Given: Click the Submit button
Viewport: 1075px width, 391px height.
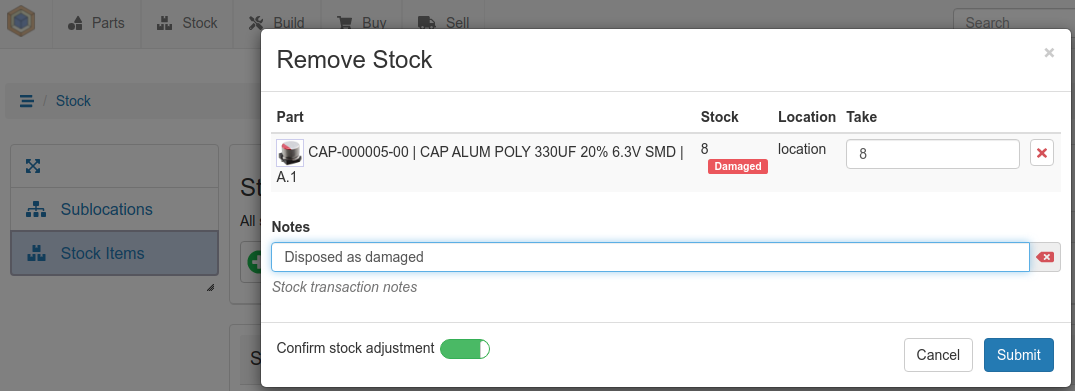Looking at the screenshot, I should pyautogui.click(x=1019, y=355).
